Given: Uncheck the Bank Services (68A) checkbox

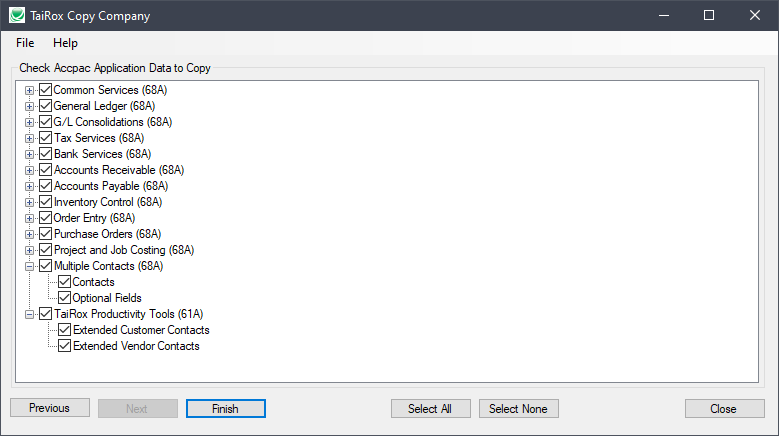Looking at the screenshot, I should (x=46, y=154).
